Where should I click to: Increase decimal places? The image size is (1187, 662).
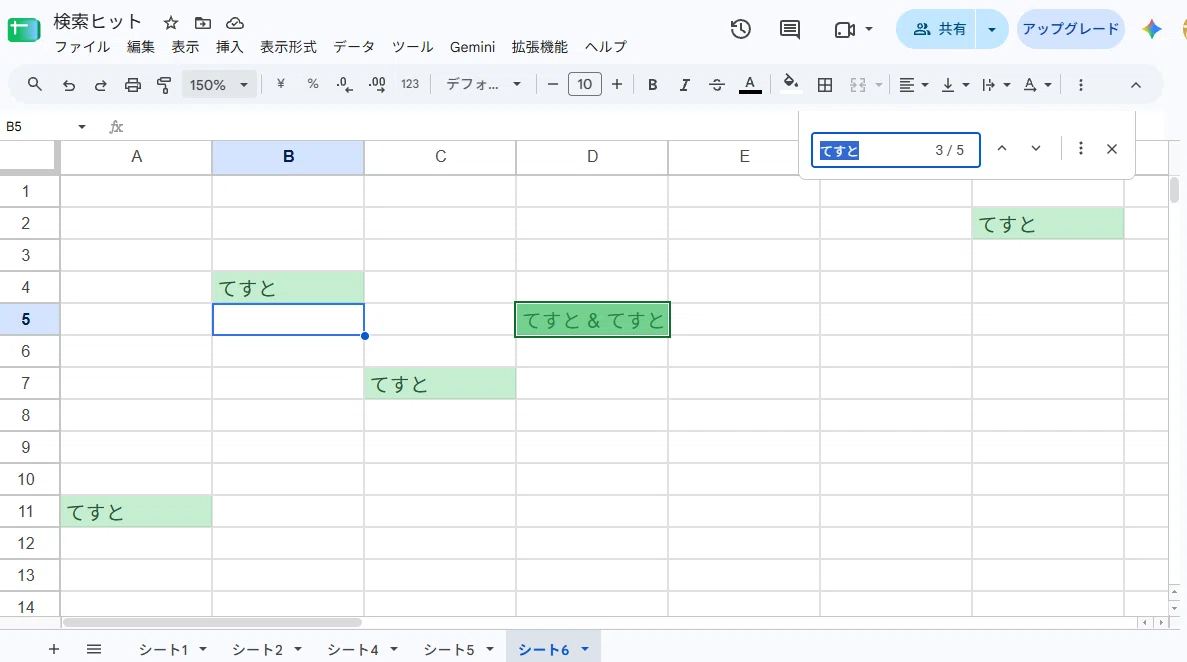[x=377, y=85]
